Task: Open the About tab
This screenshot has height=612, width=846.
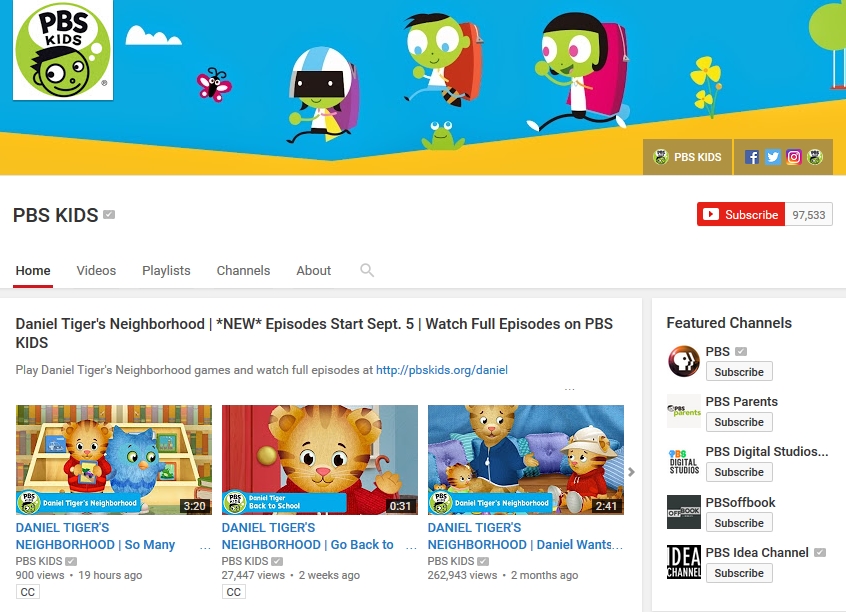Action: (313, 270)
